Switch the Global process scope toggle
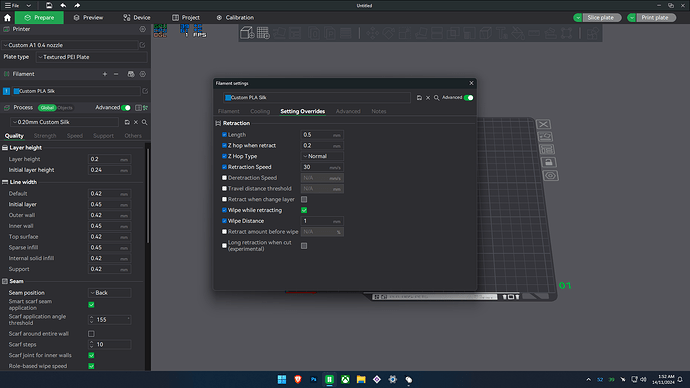The height and width of the screenshot is (388, 690). pos(47,108)
